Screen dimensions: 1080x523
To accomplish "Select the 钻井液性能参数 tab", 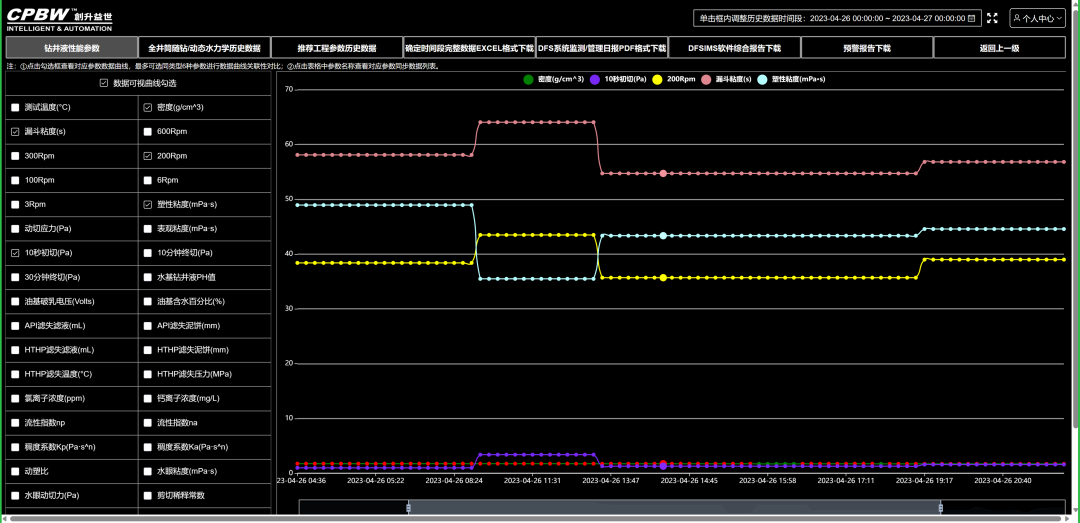I will click(72, 48).
